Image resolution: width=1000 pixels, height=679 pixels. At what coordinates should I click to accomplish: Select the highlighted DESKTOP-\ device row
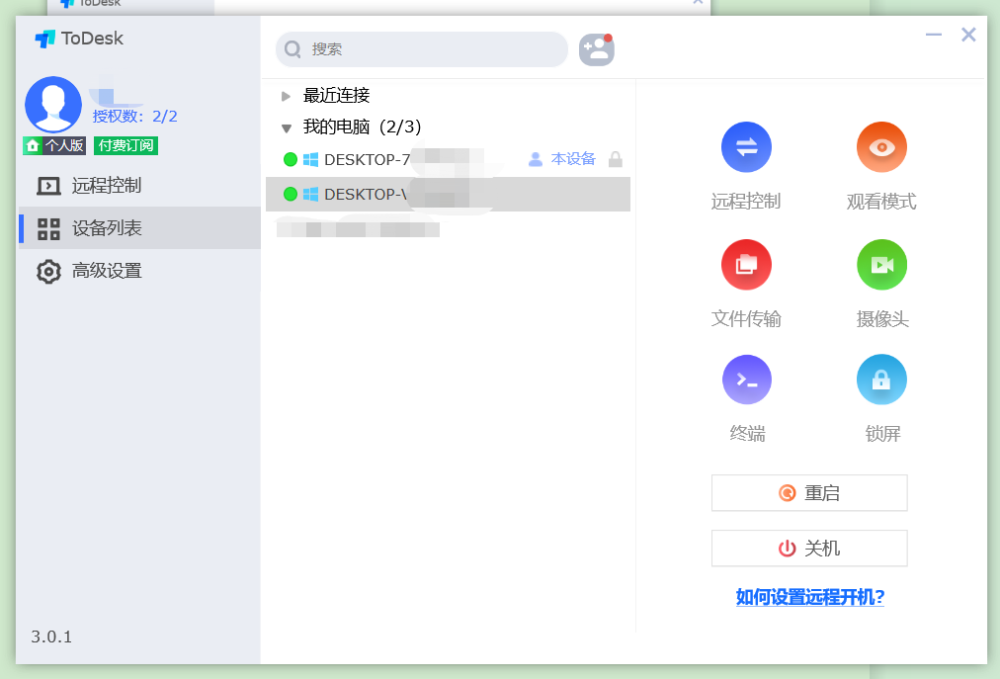click(448, 194)
